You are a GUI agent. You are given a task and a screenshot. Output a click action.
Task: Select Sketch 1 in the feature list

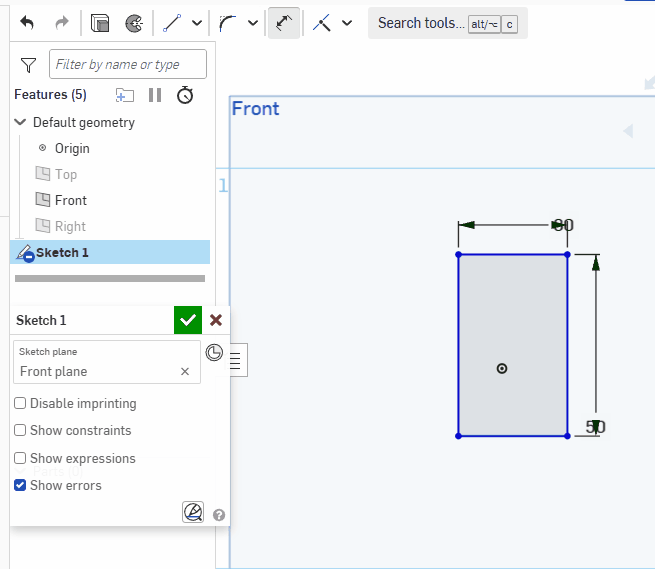pos(62,253)
